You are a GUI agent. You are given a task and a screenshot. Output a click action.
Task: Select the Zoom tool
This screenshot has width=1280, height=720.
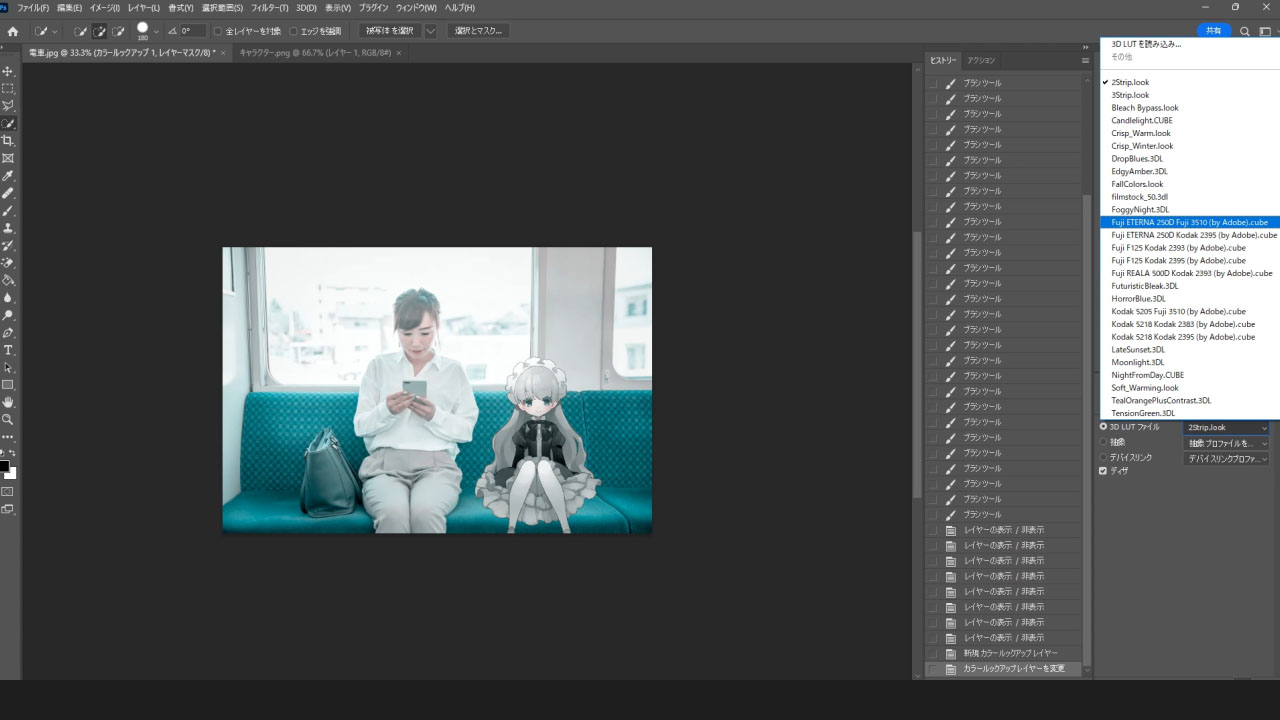(8, 420)
